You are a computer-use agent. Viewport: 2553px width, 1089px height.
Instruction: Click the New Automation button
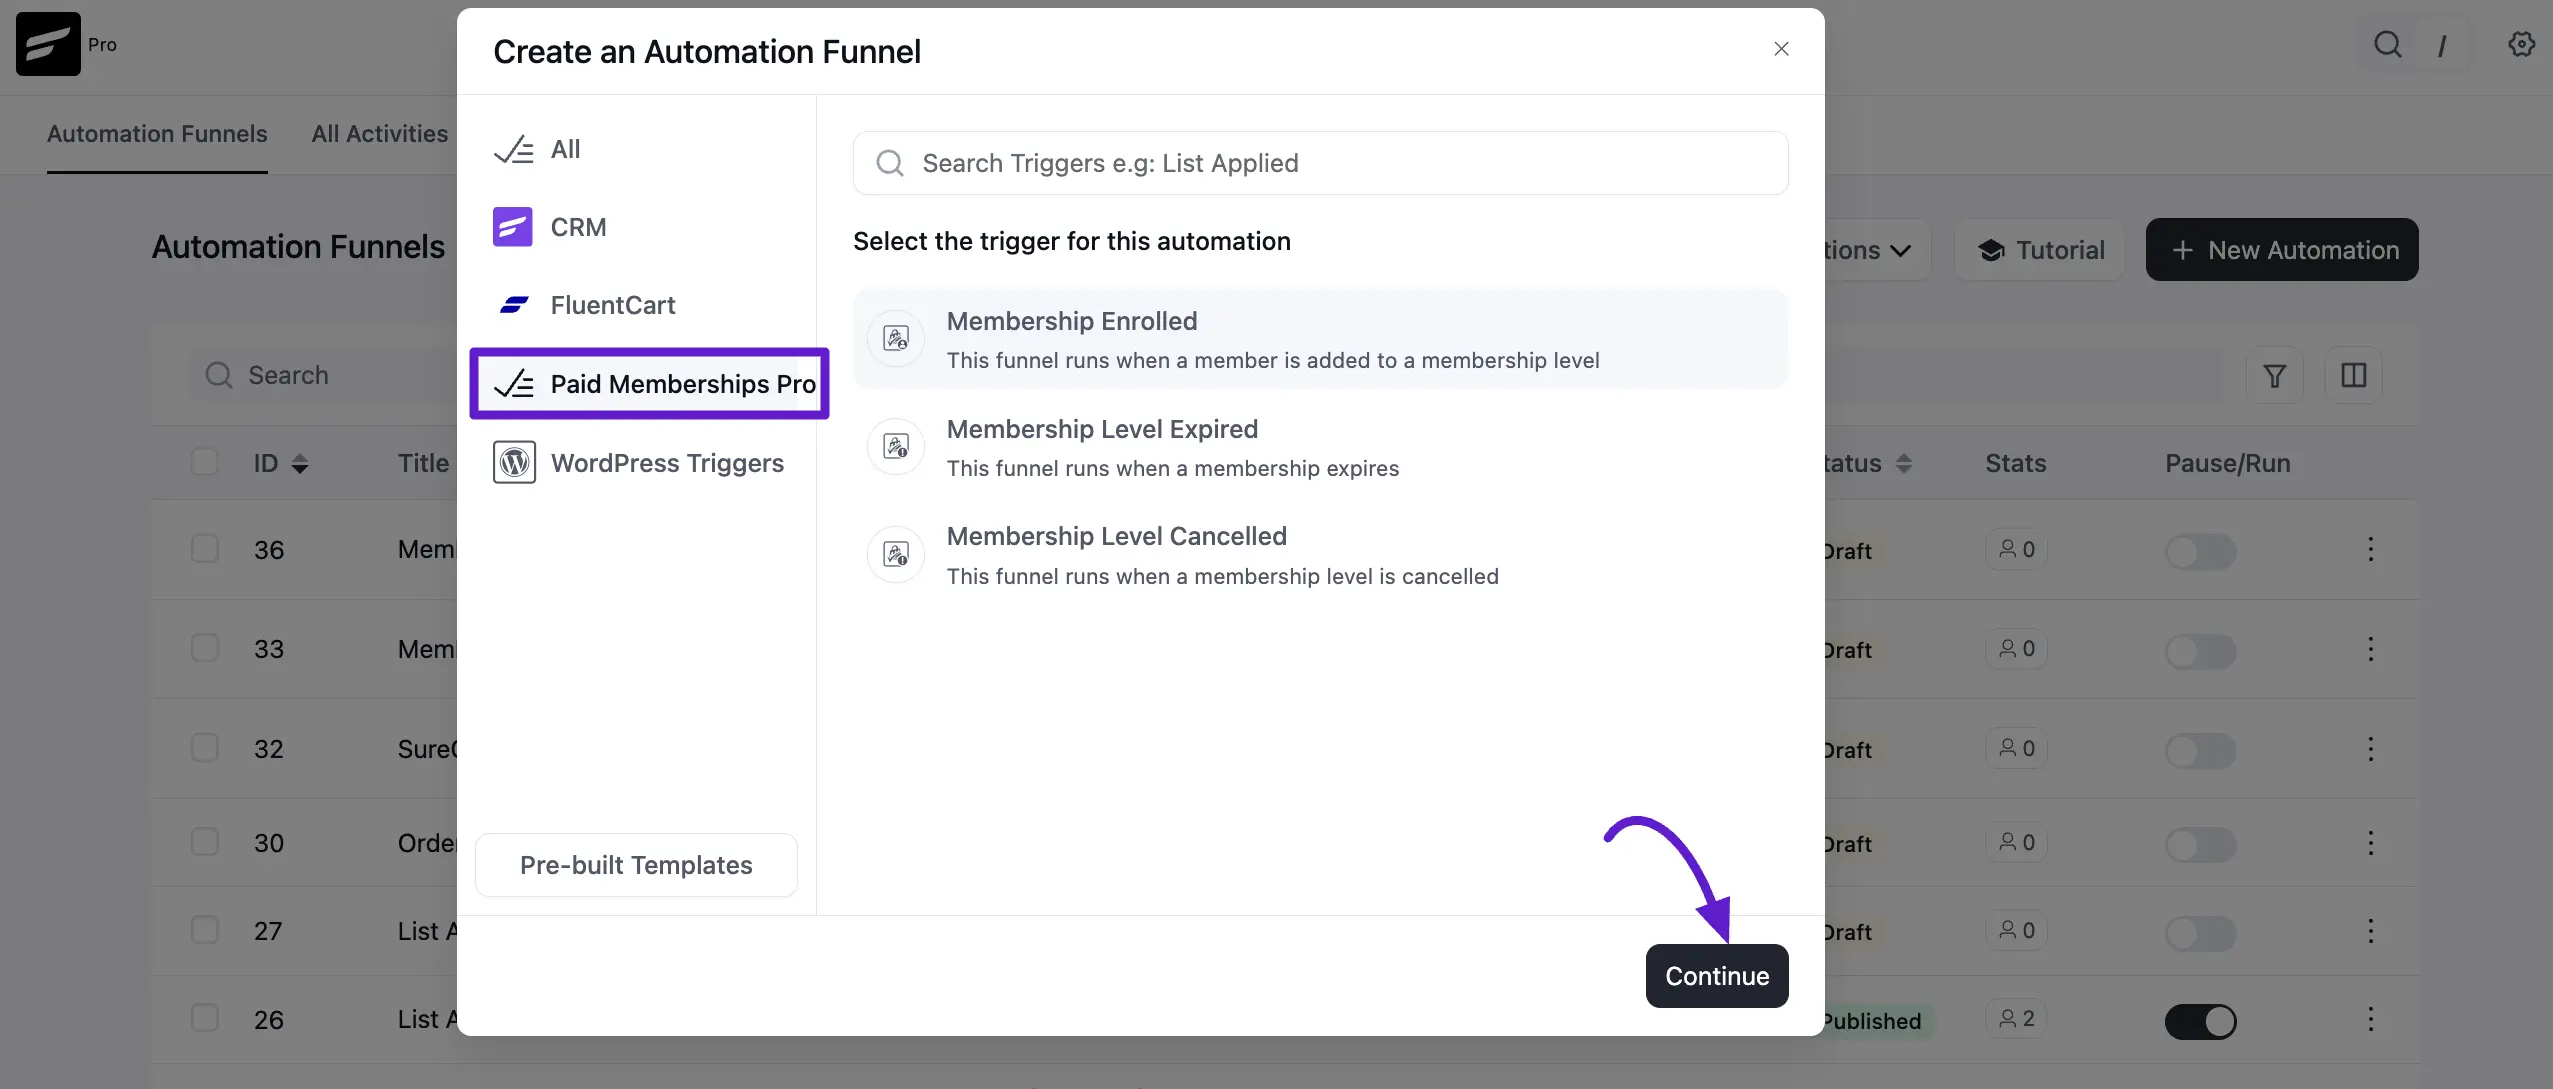click(x=2282, y=250)
